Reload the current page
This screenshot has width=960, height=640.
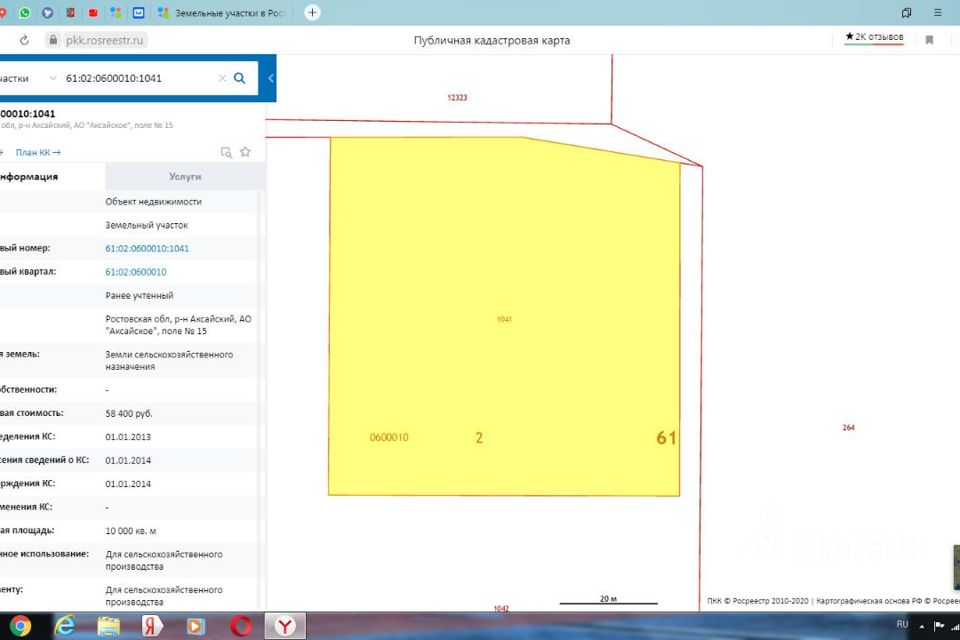[24, 40]
